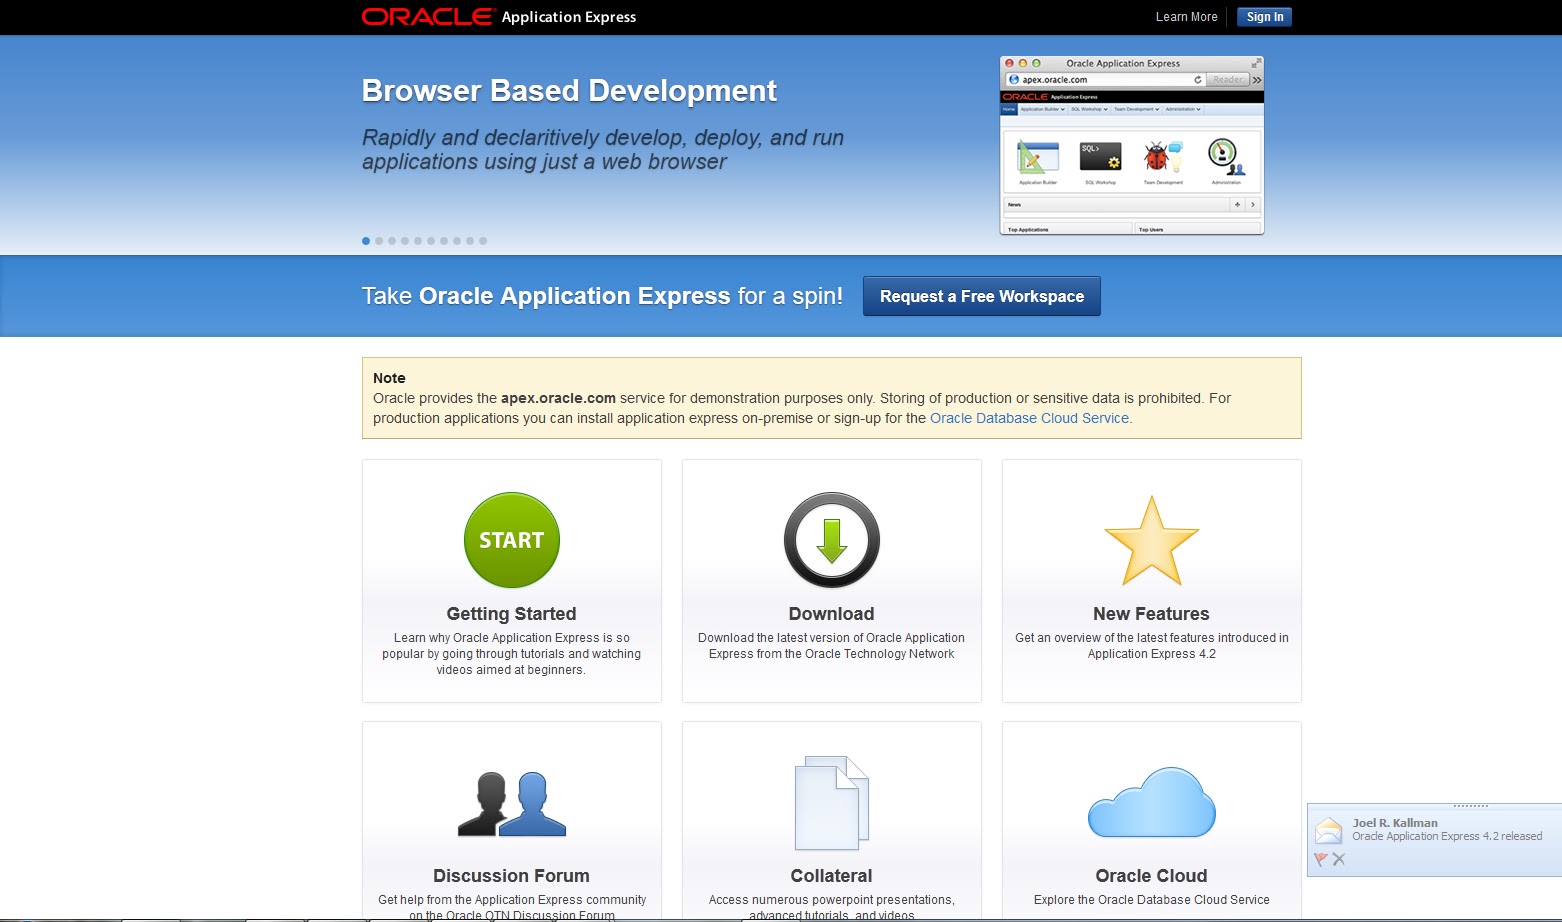The width and height of the screenshot is (1562, 922).
Task: Select the first active carousel dot
Action: [x=366, y=241]
